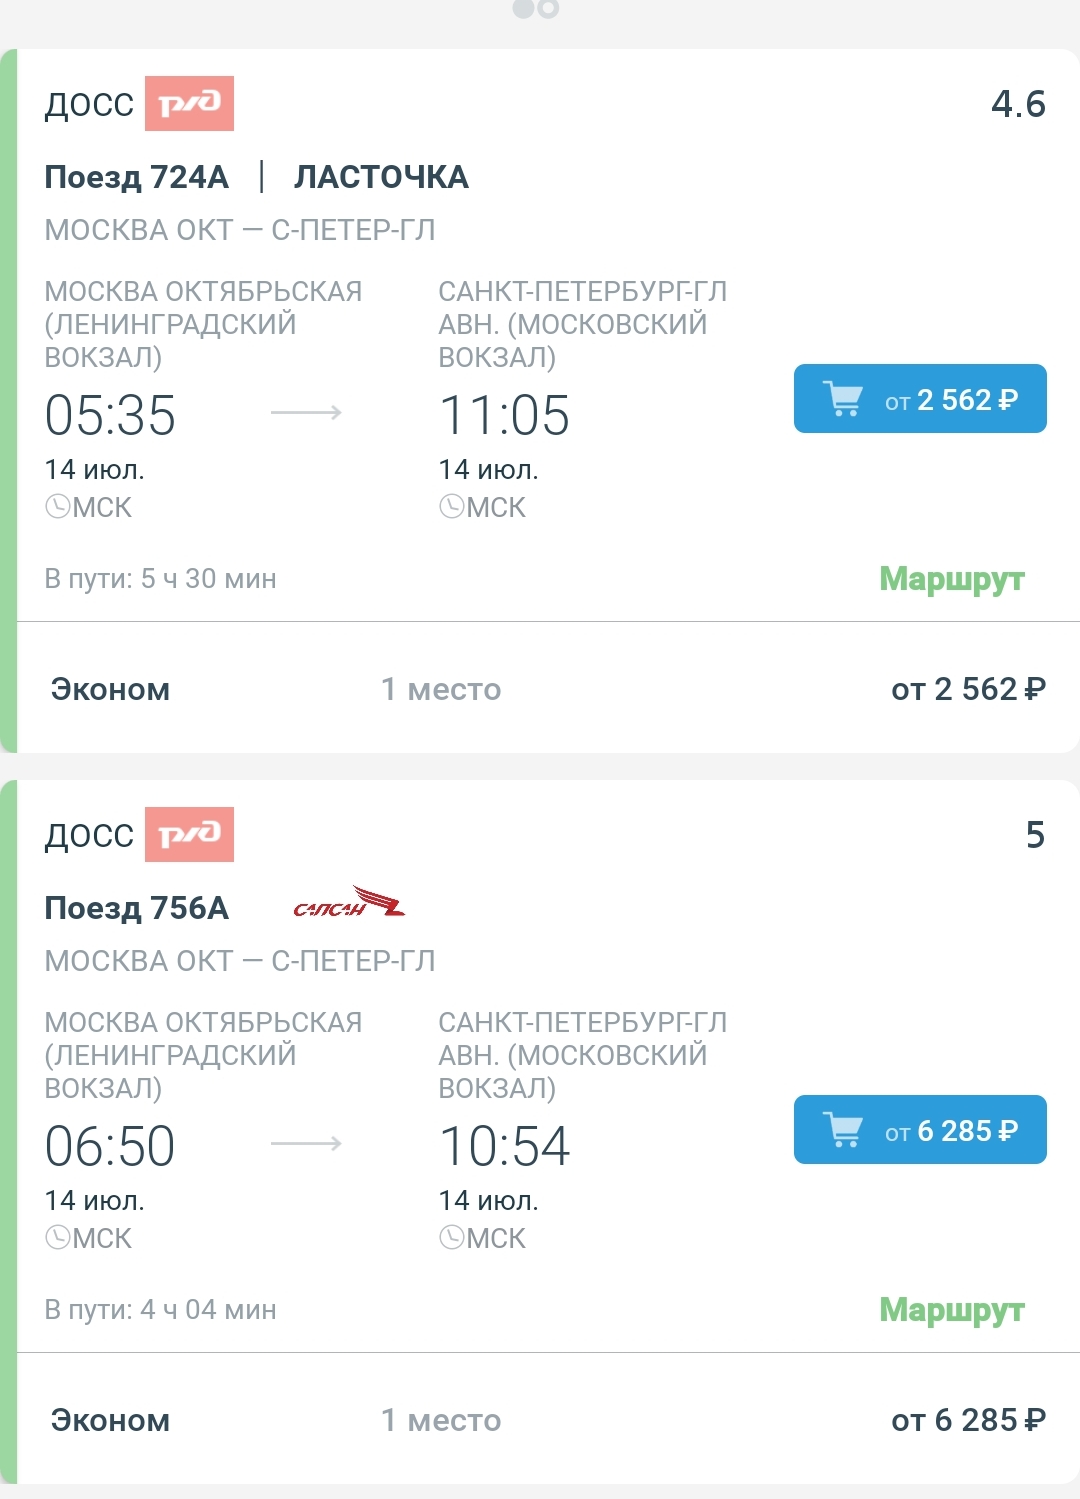1080x1499 pixels.
Task: Open Маршрут for train 756A
Action: tap(951, 1310)
